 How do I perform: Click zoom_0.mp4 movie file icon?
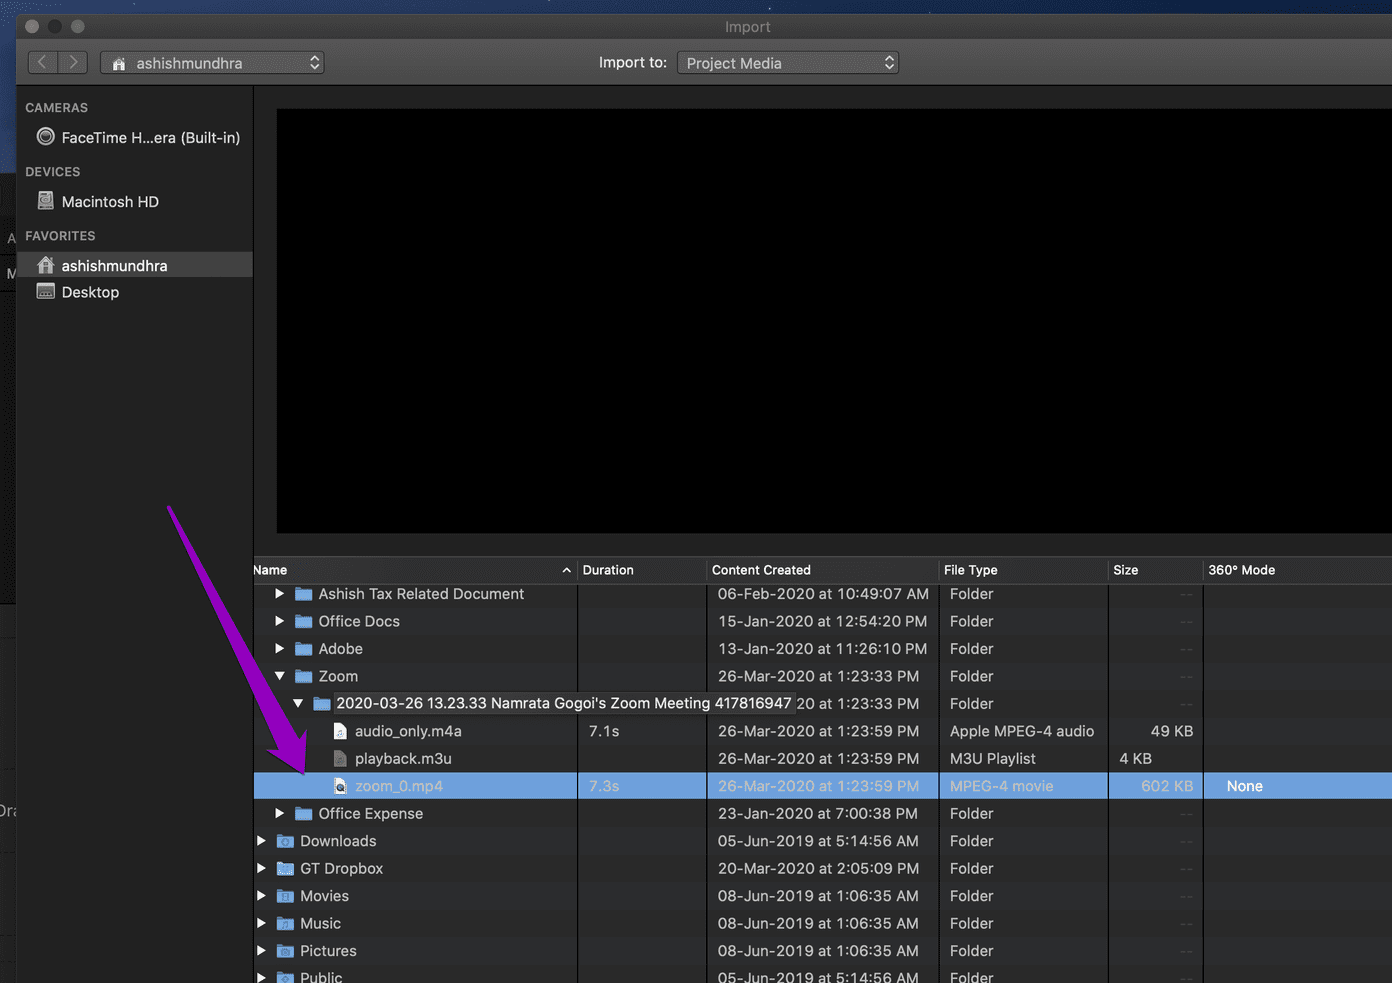(x=340, y=786)
